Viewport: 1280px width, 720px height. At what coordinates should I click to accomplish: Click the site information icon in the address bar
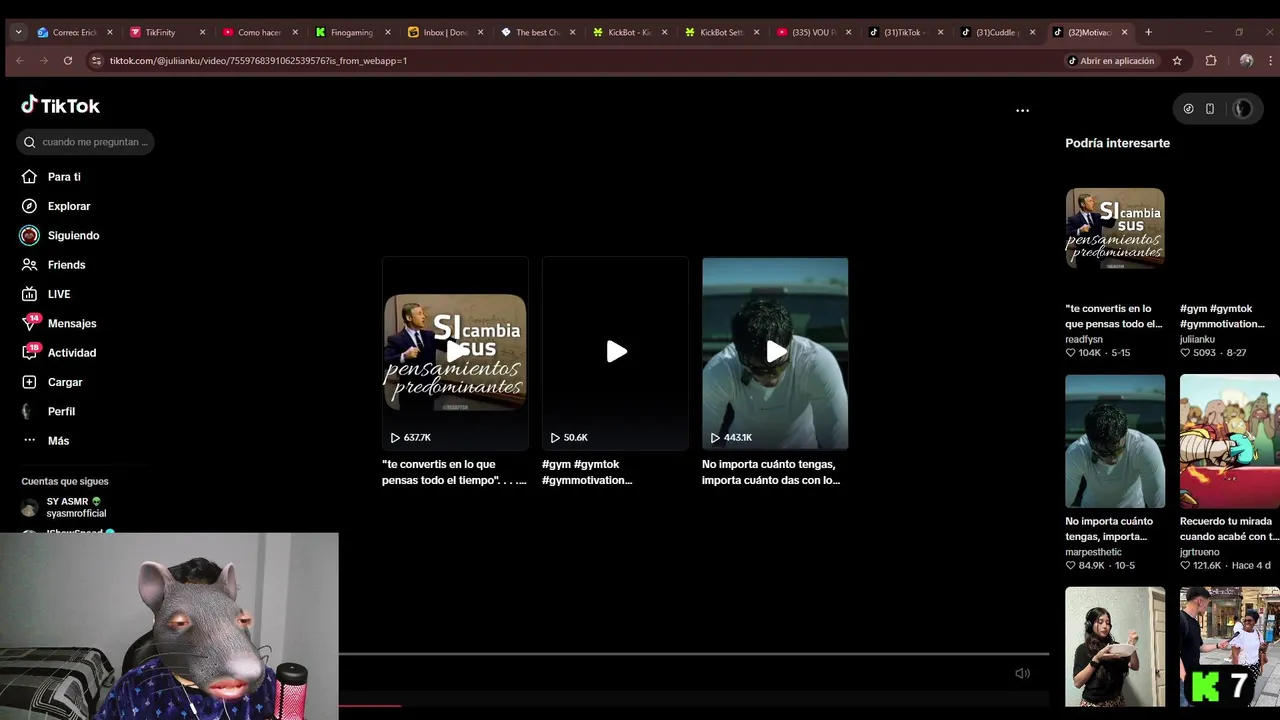(x=96, y=61)
